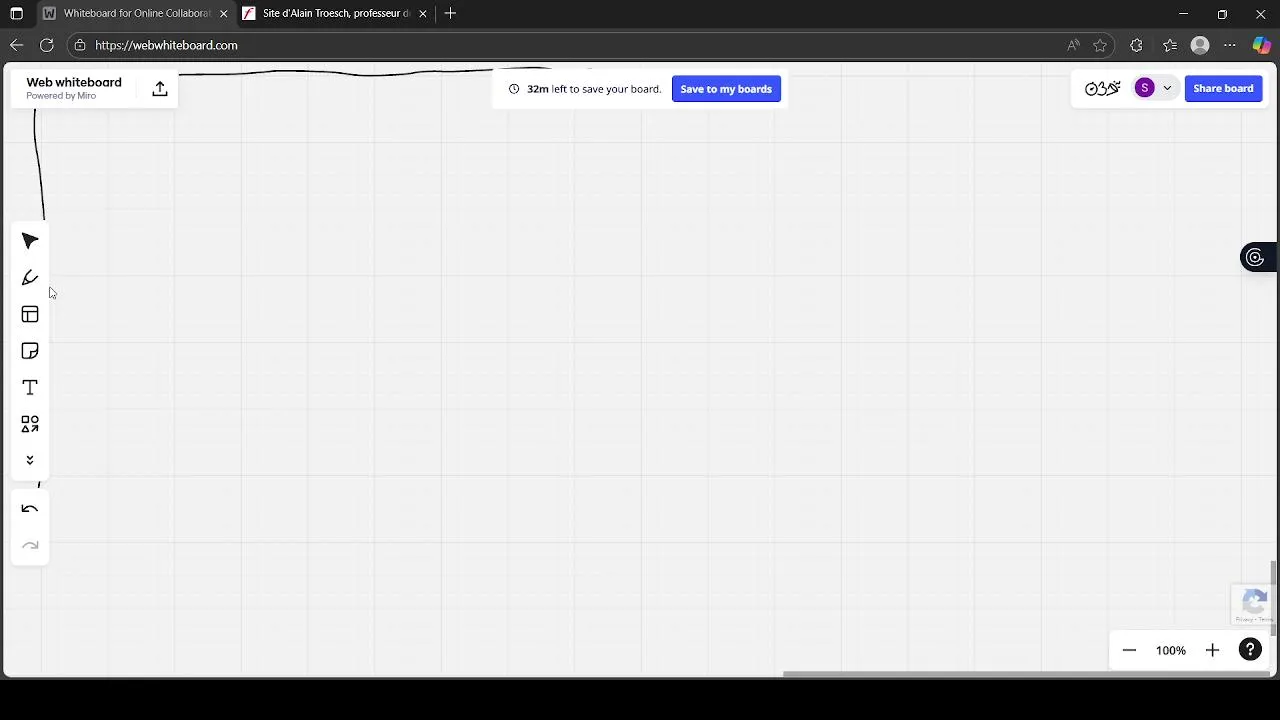
Task: Click the reCAPTCHA badge
Action: pyautogui.click(x=1255, y=605)
